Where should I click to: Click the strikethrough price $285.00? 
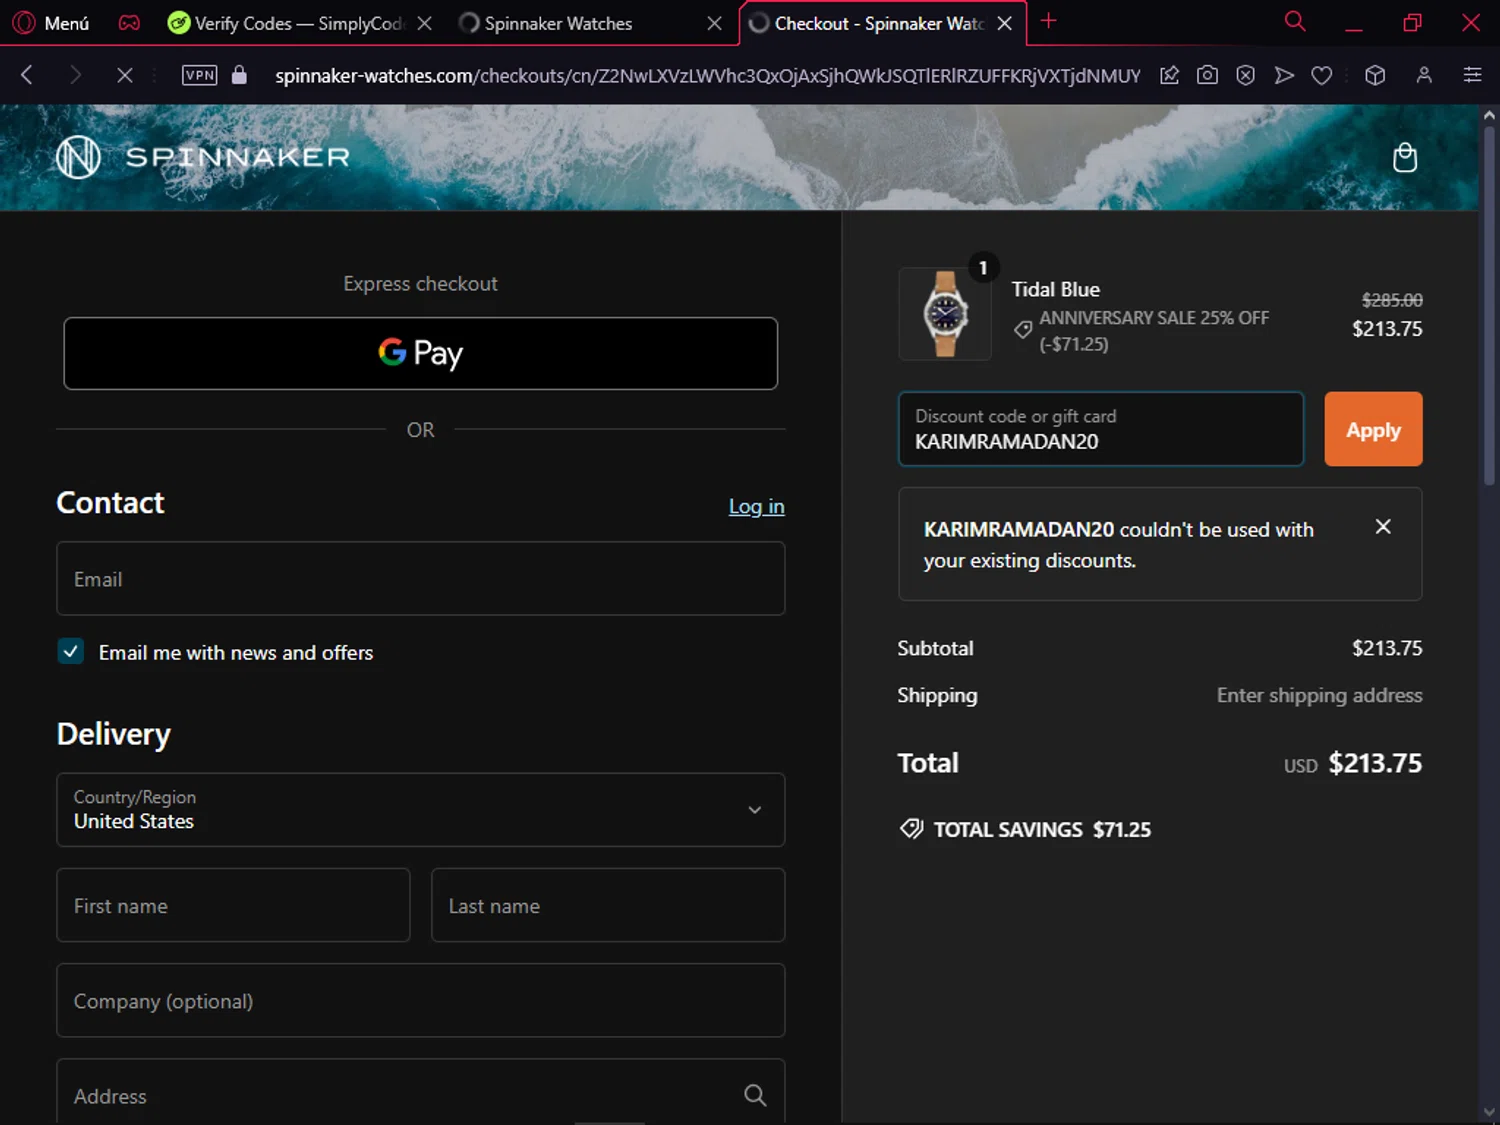point(1392,300)
